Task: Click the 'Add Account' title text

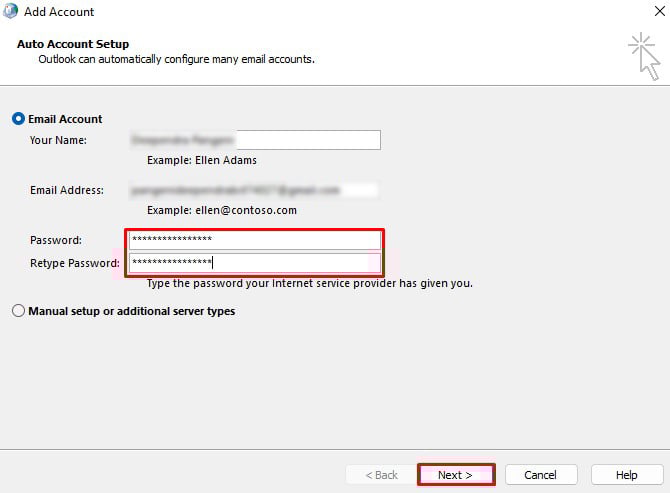Action: click(59, 12)
